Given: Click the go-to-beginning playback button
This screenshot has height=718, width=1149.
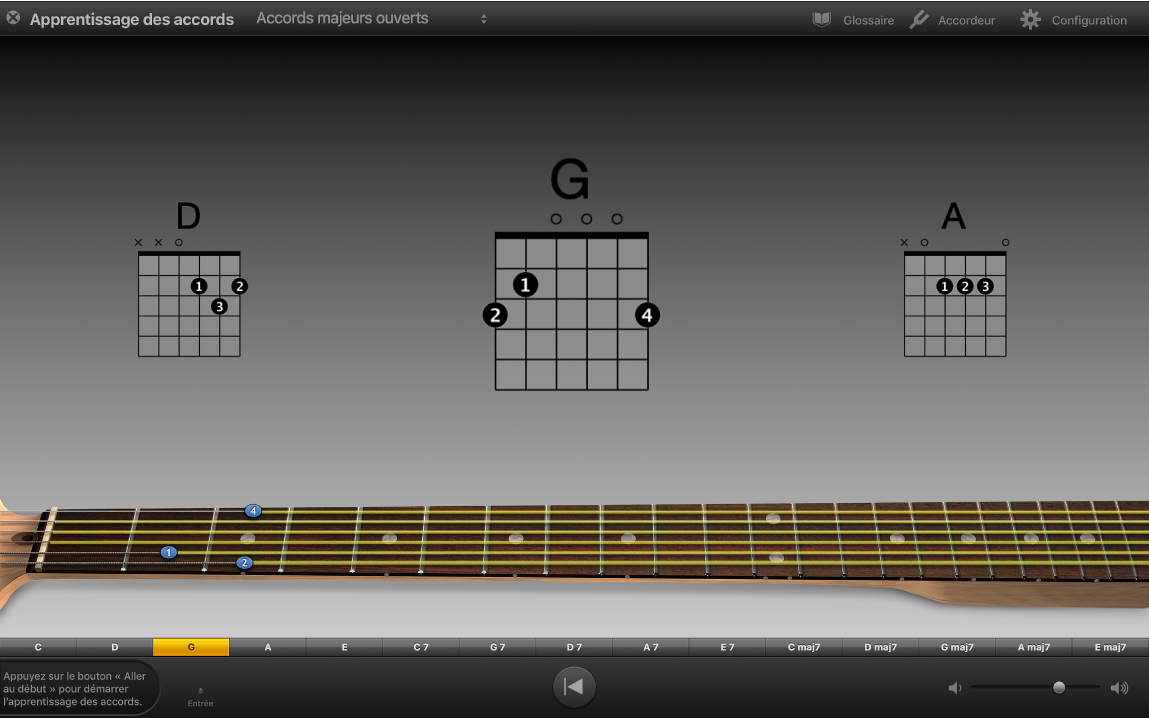Looking at the screenshot, I should click(x=574, y=686).
